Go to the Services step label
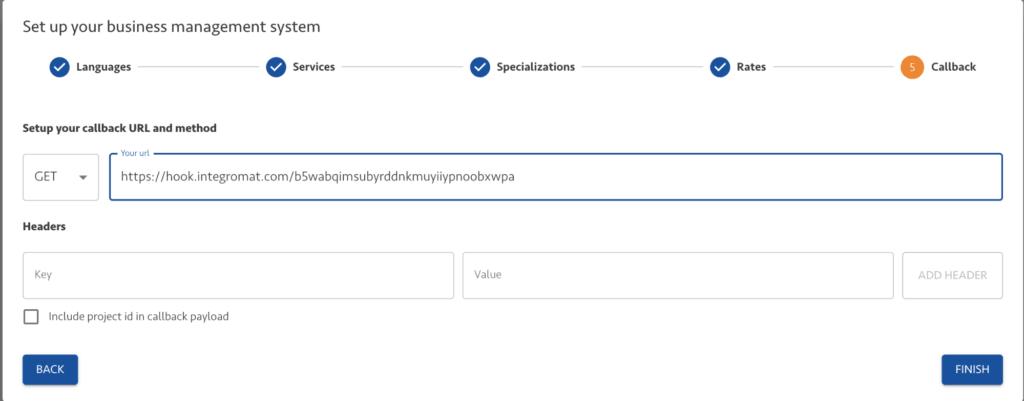Image resolution: width=1024 pixels, height=401 pixels. coord(314,67)
